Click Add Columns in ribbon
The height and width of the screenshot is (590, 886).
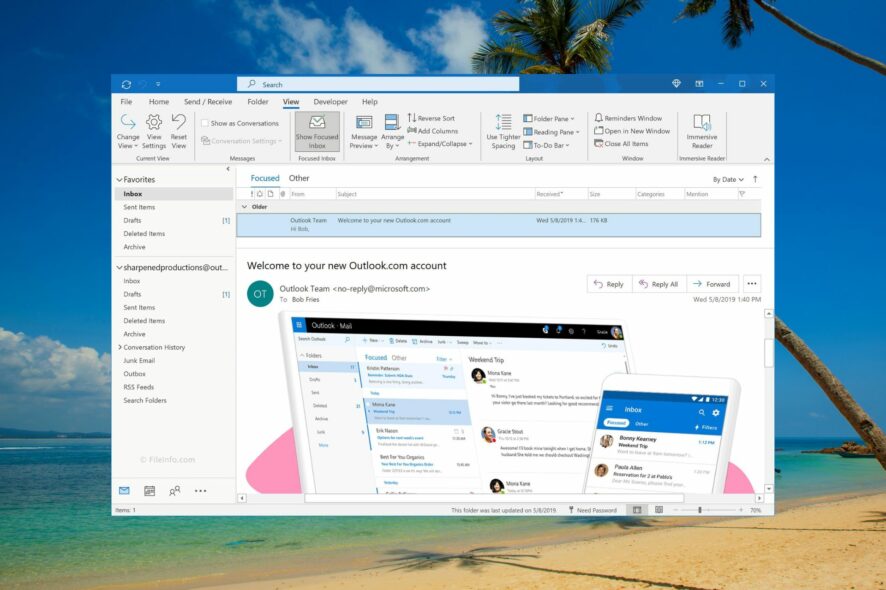pos(433,131)
